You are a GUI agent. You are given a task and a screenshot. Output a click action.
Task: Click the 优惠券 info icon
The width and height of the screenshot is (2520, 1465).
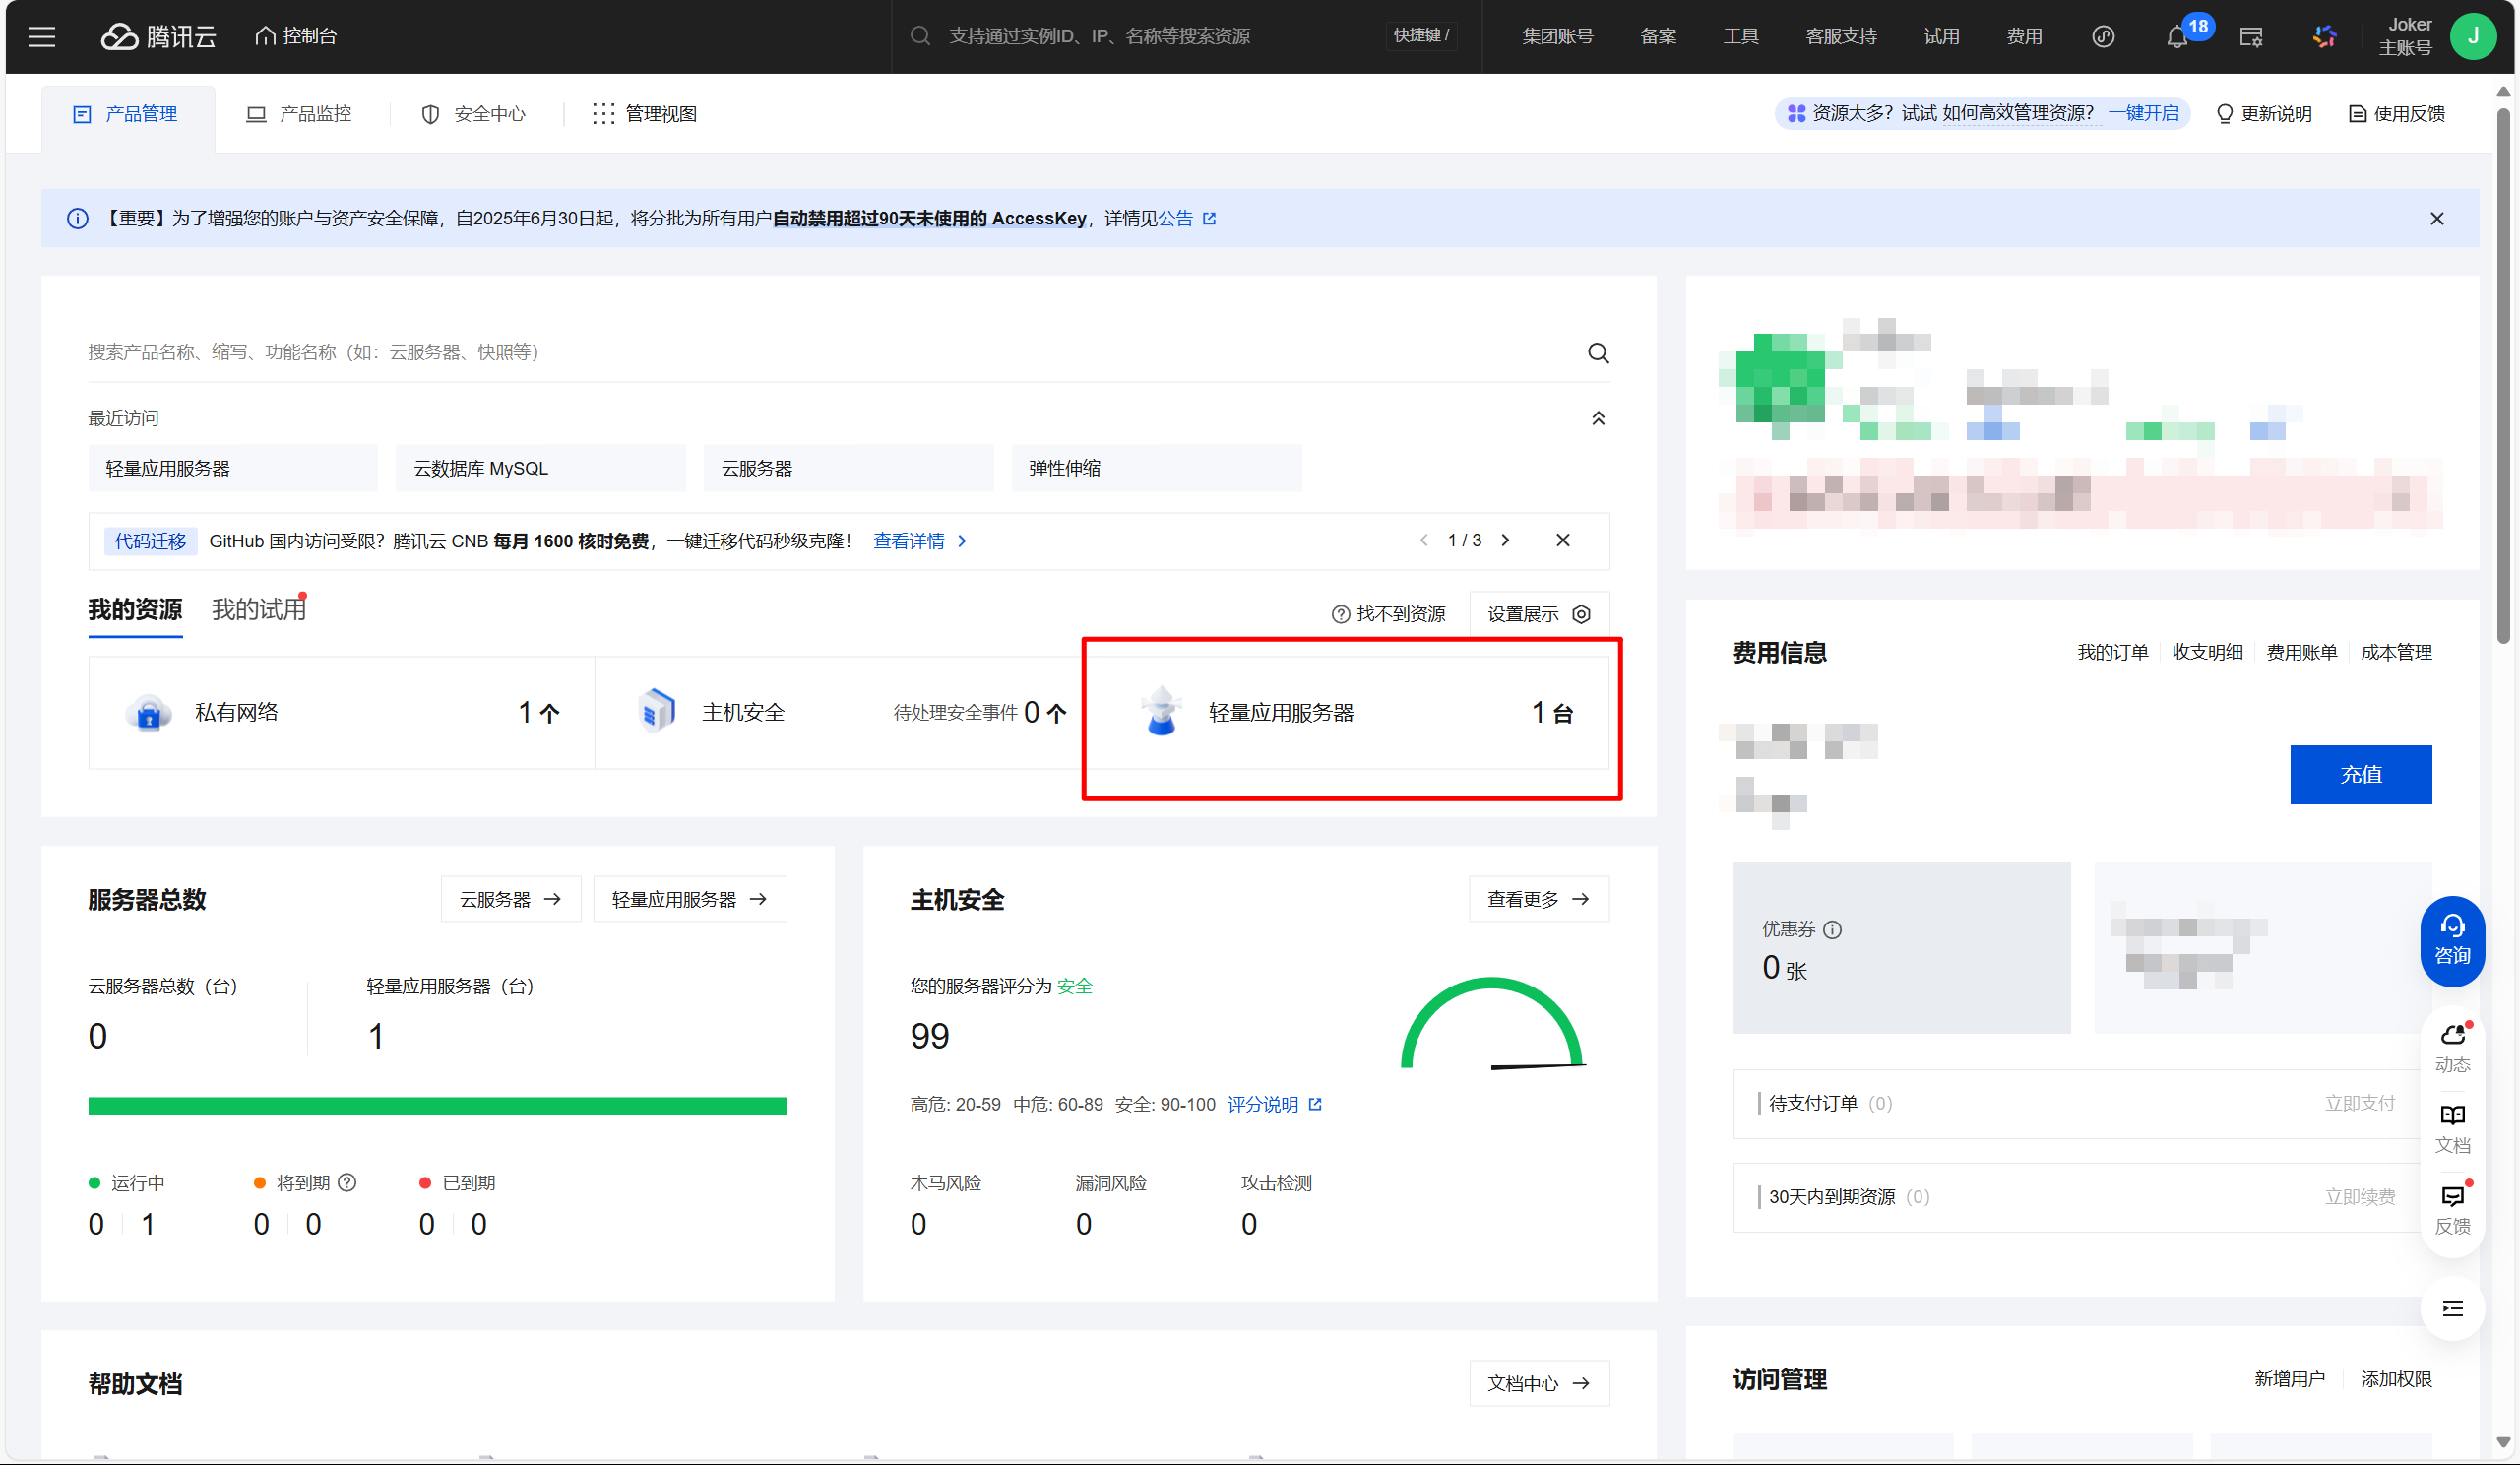[x=1832, y=929]
